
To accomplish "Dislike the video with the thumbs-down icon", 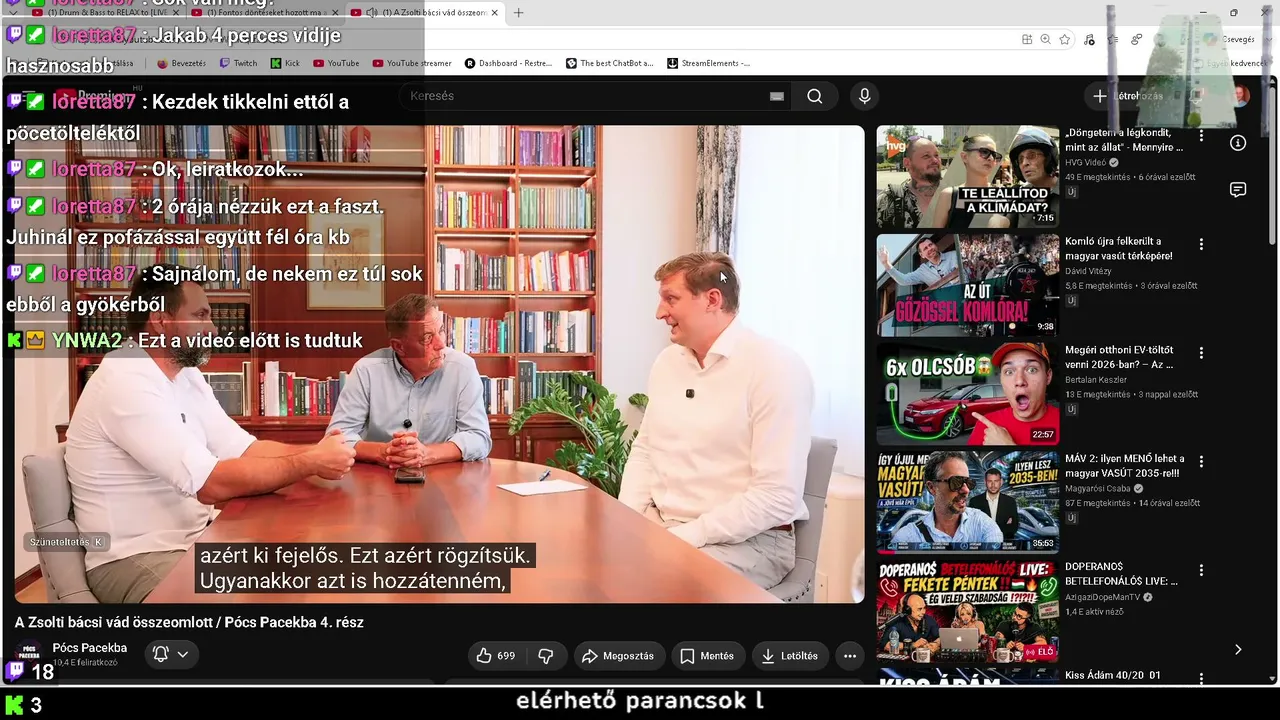I will [546, 656].
